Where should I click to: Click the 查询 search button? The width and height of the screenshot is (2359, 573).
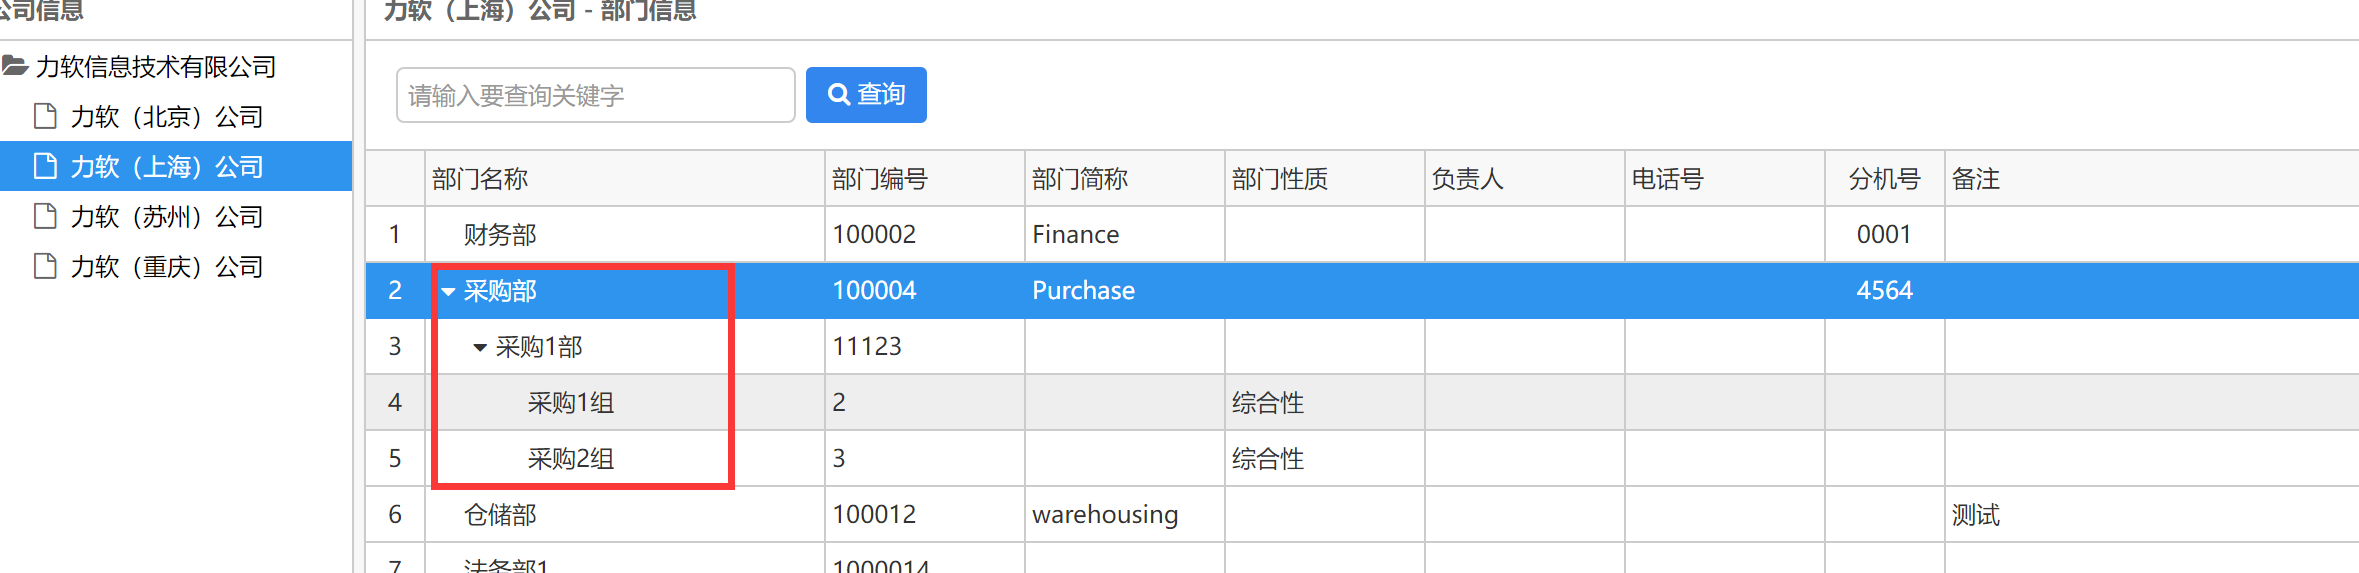pyautogui.click(x=866, y=95)
